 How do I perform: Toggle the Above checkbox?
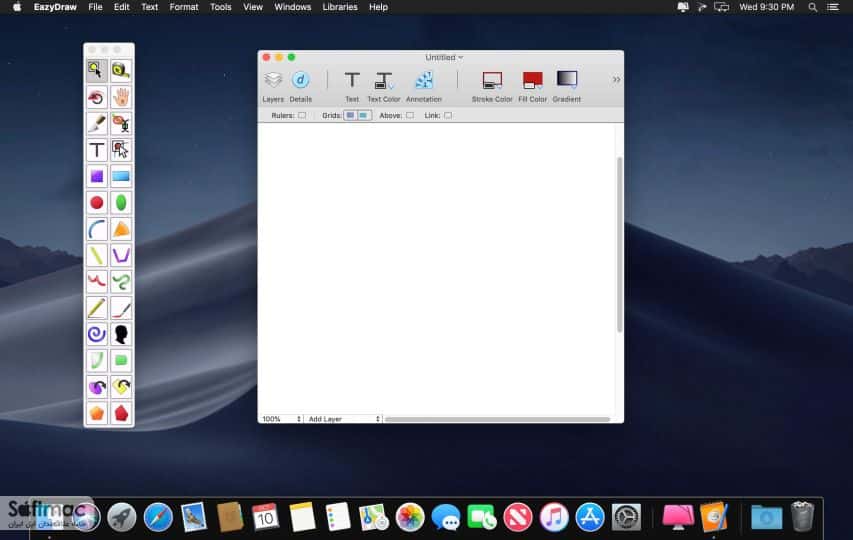[410, 115]
